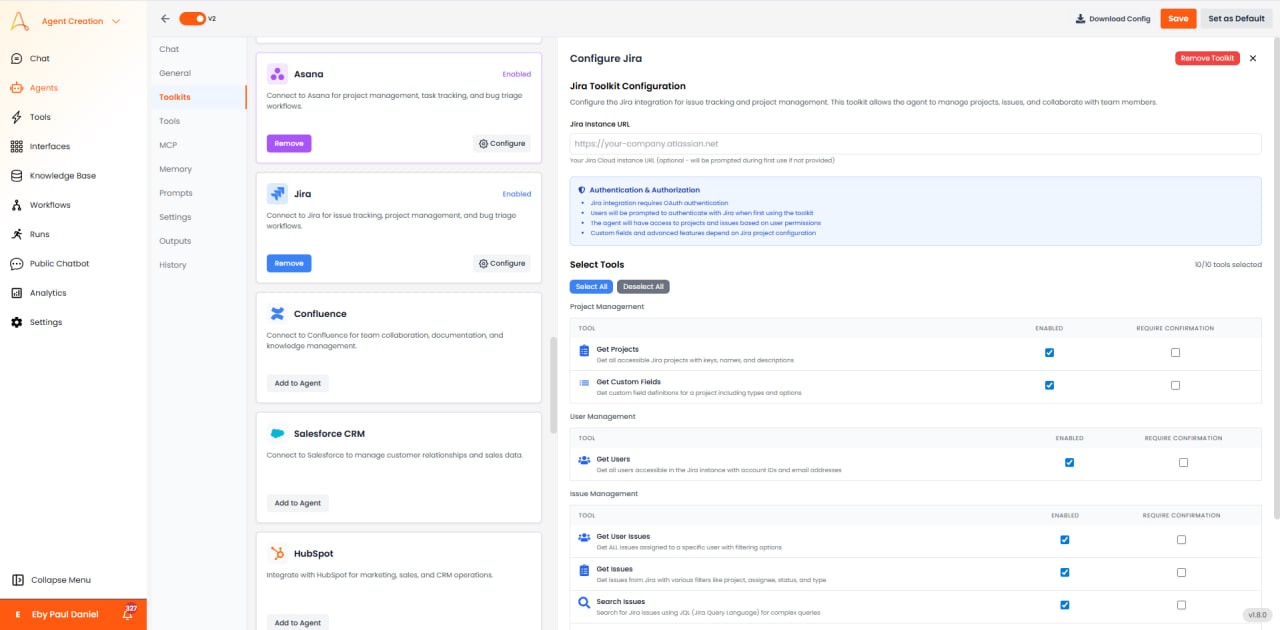Viewport: 1280px width, 630px height.
Task: Click the Save button
Action: [1177, 18]
